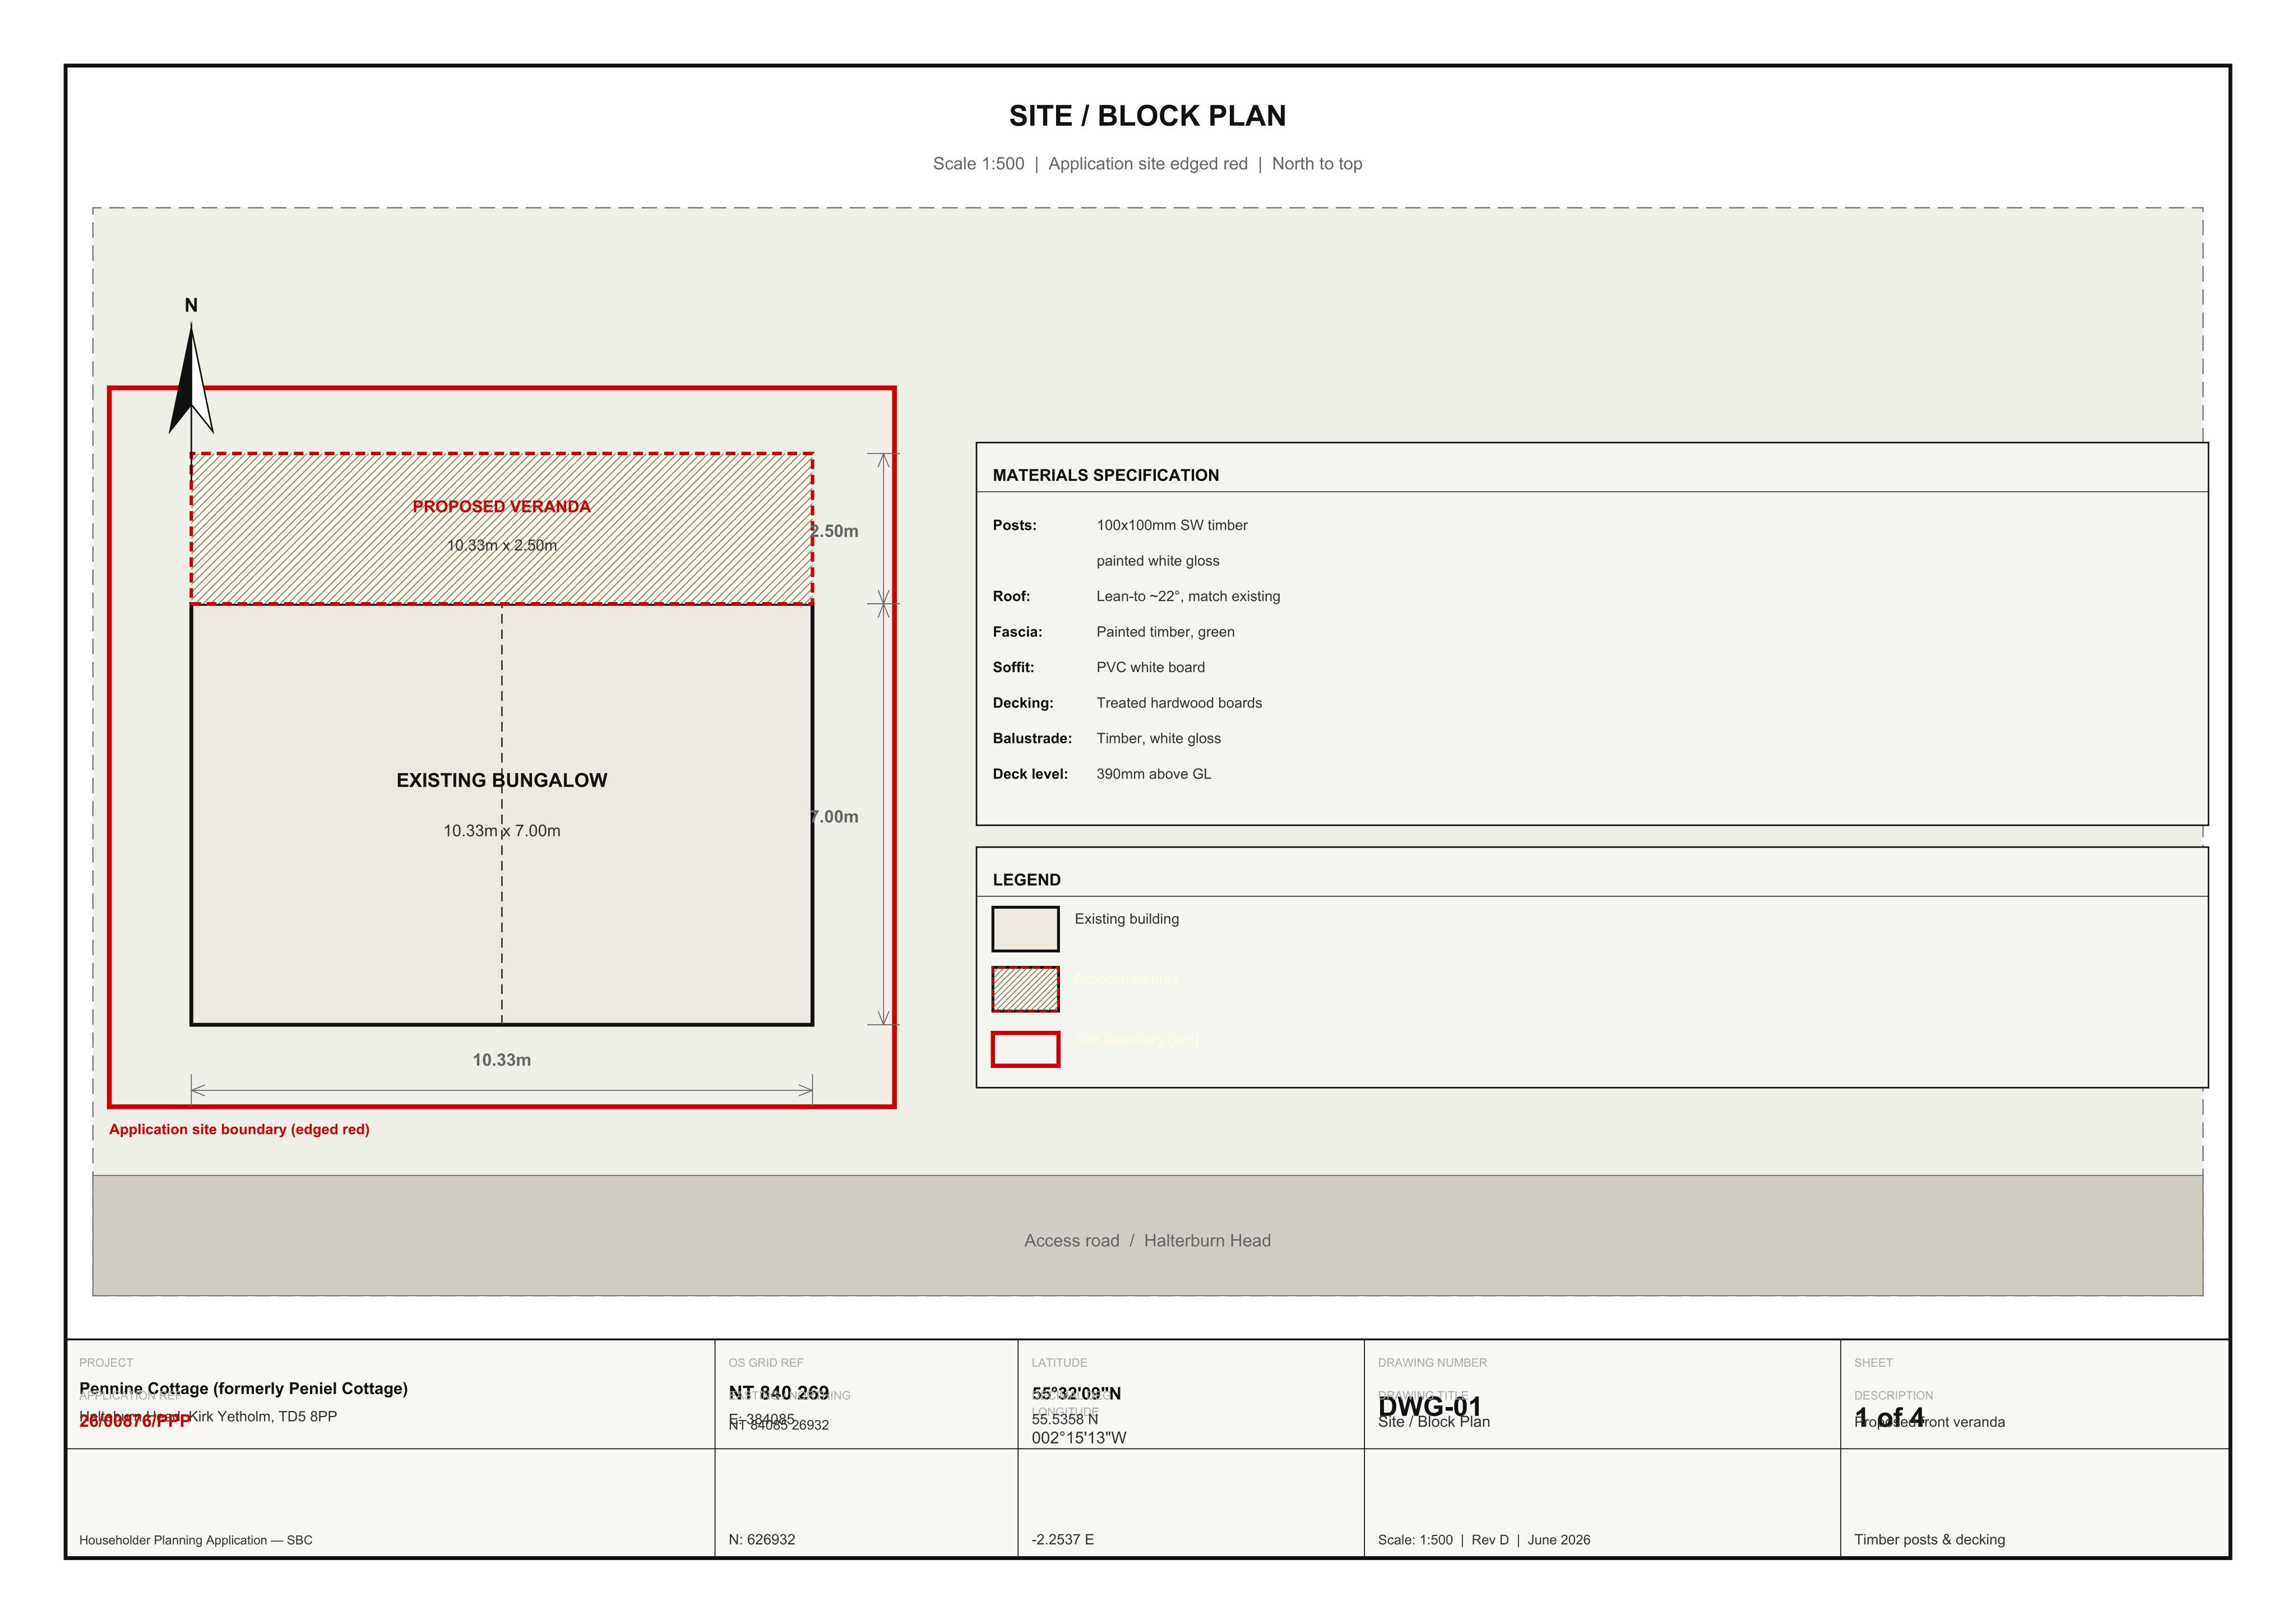The width and height of the screenshot is (2296, 1624).
Task: Select the 'Posts:' specification label
Action: [x=1014, y=525]
